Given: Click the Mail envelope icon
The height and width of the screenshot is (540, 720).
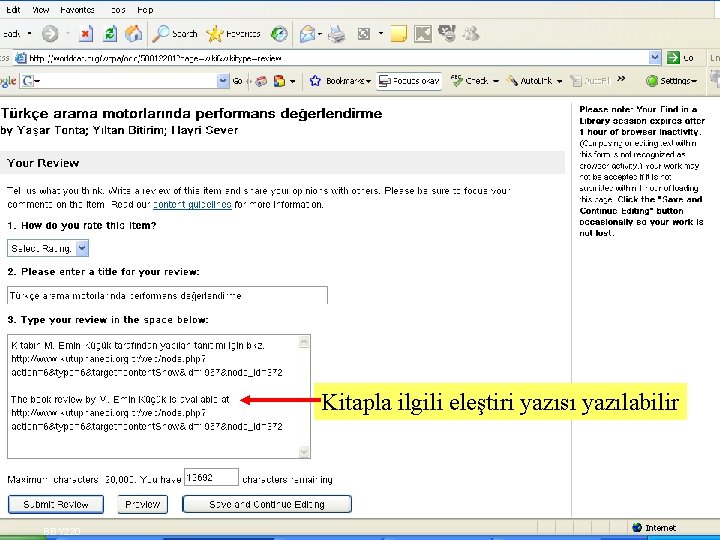Looking at the screenshot, I should pyautogui.click(x=307, y=34).
